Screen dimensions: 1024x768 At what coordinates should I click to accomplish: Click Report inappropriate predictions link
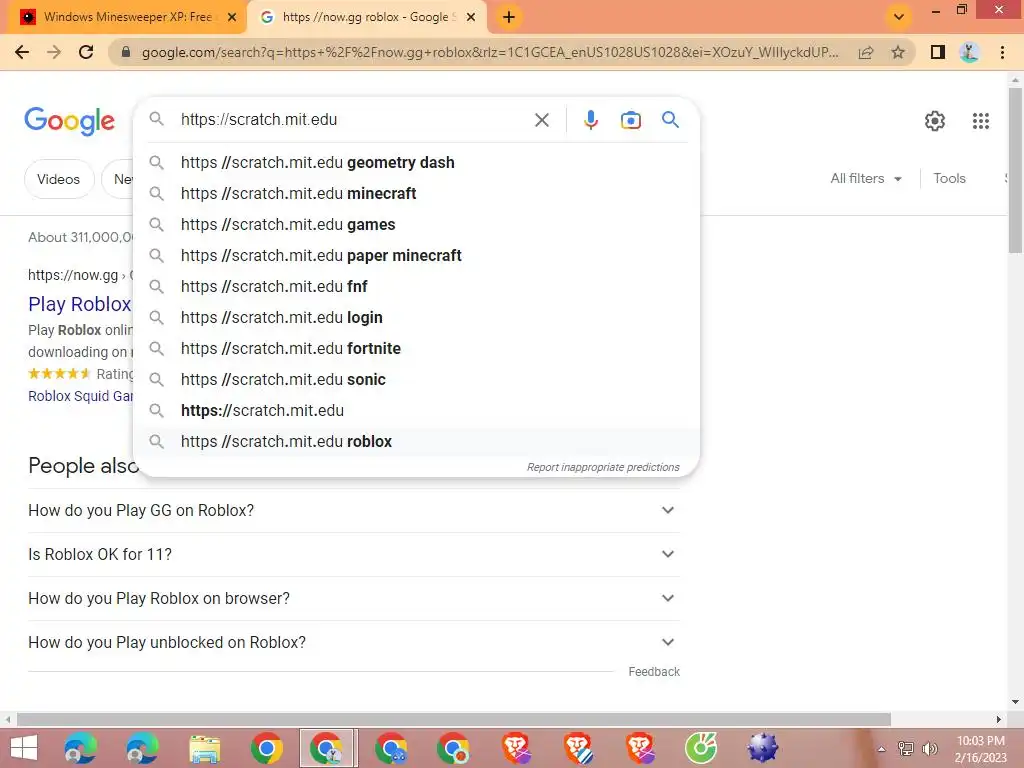(x=603, y=468)
